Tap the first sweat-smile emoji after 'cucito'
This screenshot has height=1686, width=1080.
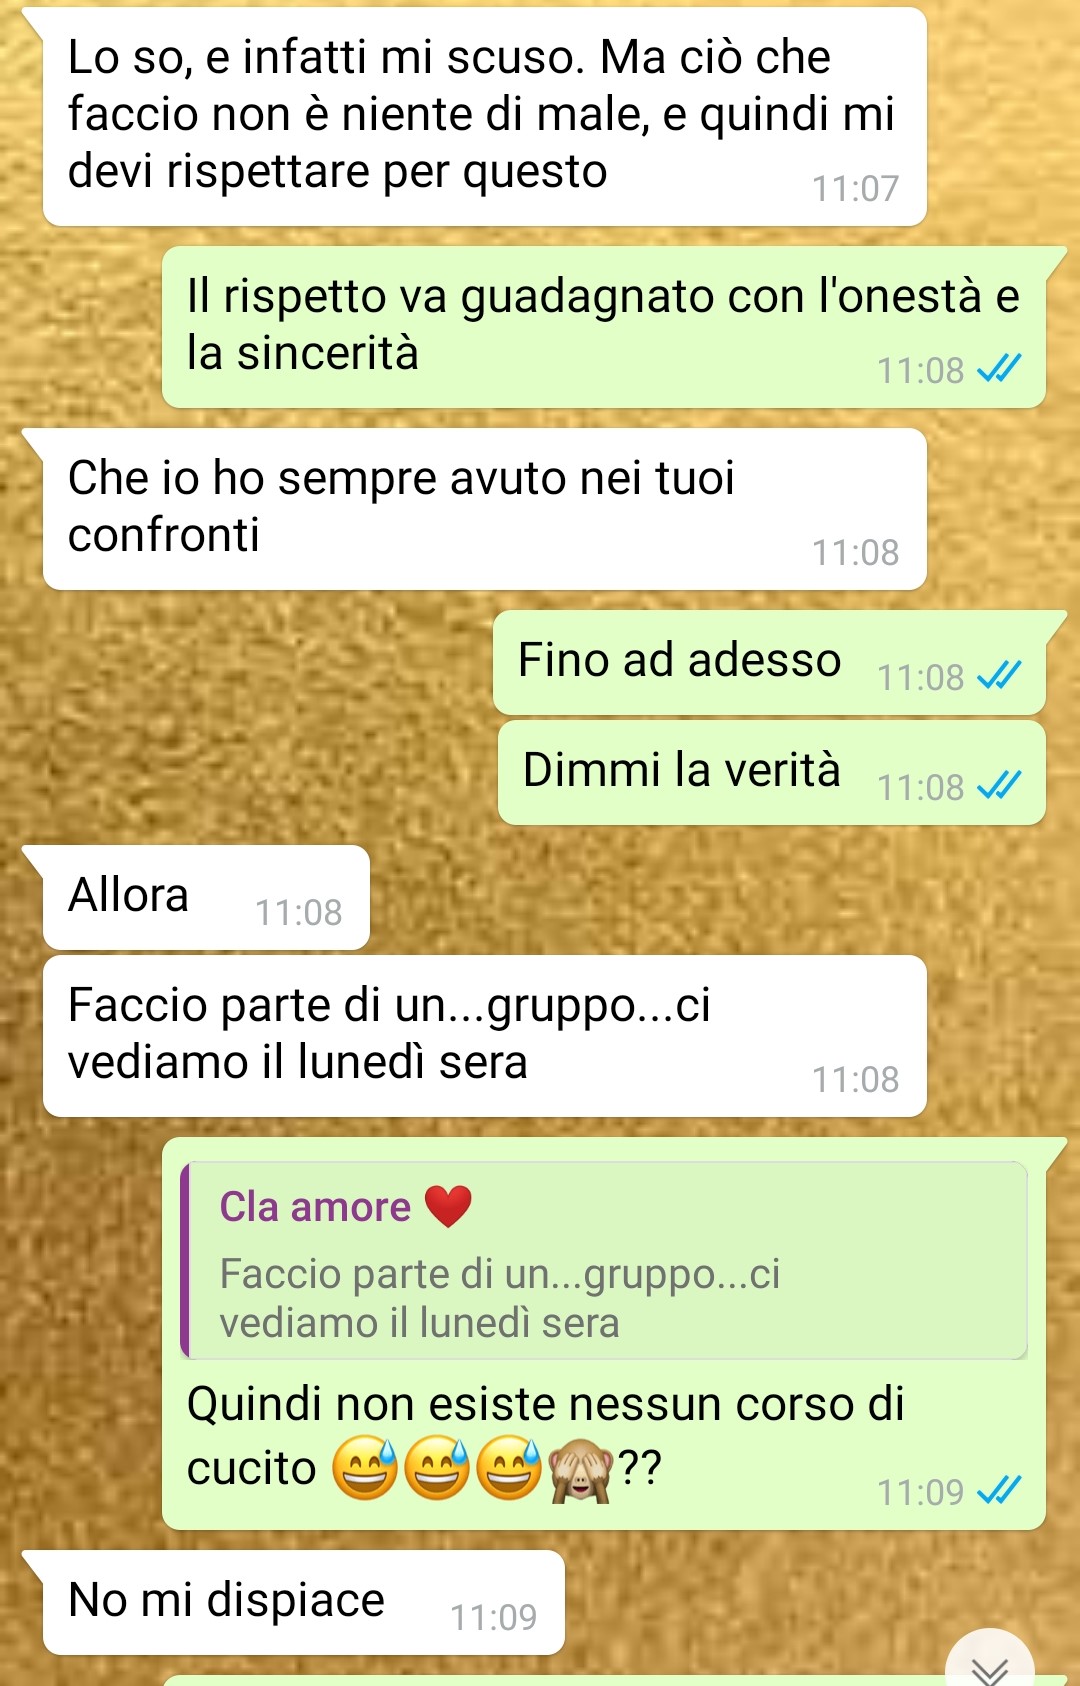tap(365, 1469)
